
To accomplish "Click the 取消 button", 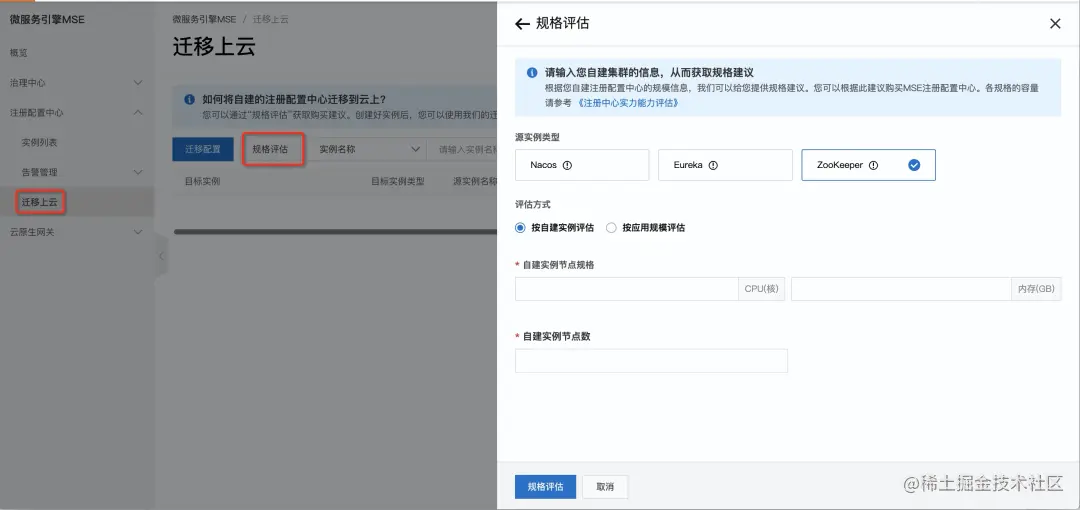I will pos(605,487).
